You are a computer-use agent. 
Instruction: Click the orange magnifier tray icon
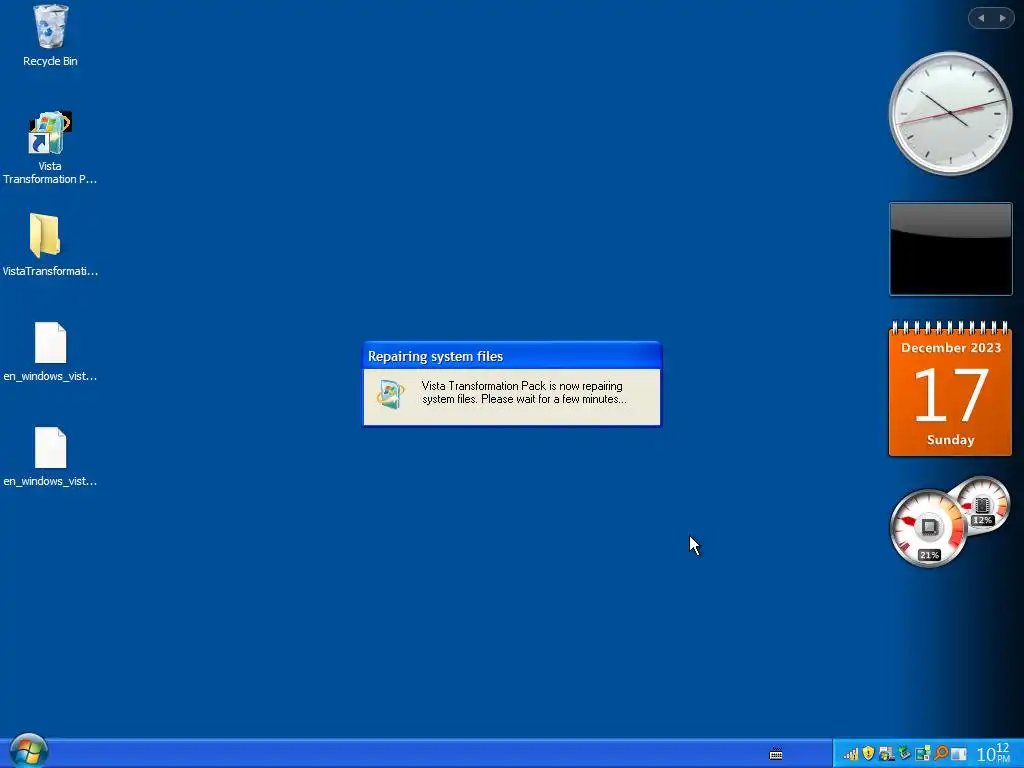940,754
